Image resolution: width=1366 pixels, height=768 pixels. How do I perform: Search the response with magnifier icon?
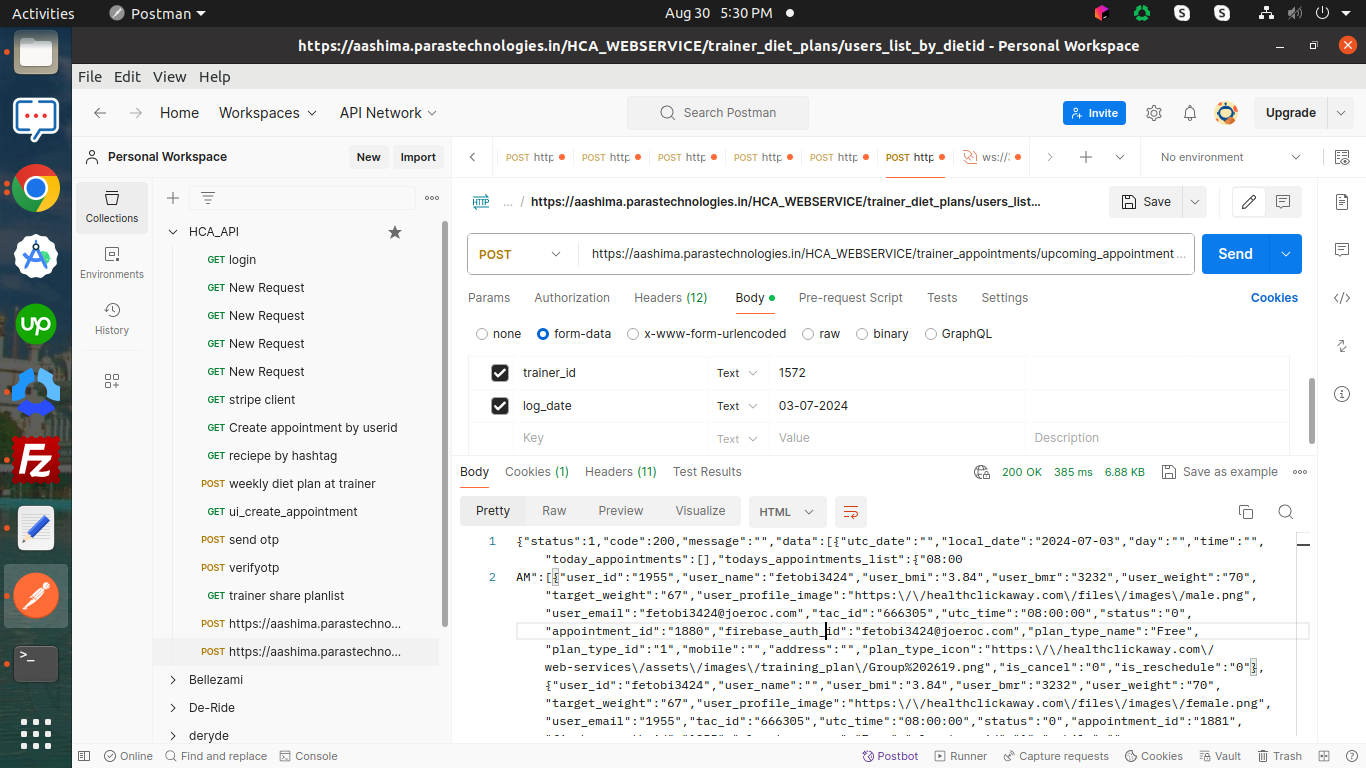pos(1286,512)
